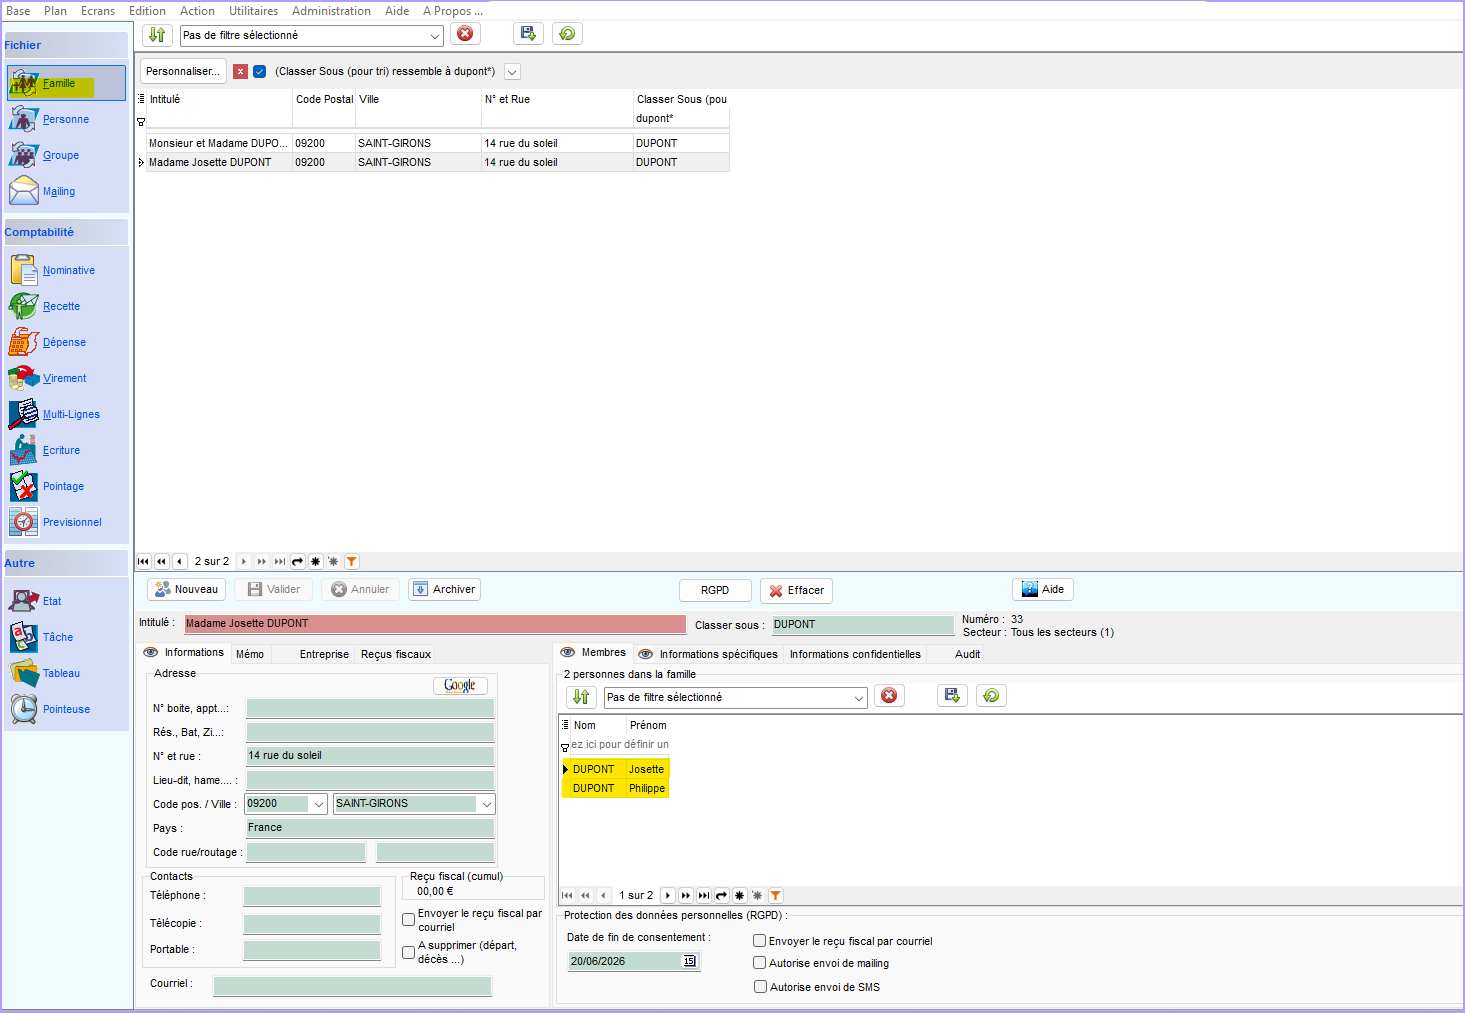Viewport: 1465px width, 1013px height.
Task: Open the Virement transfer module
Action: click(24, 378)
